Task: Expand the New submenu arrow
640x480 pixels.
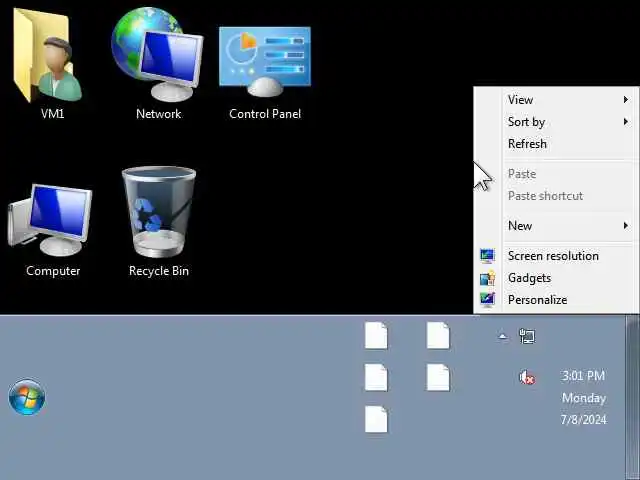Action: [626, 226]
